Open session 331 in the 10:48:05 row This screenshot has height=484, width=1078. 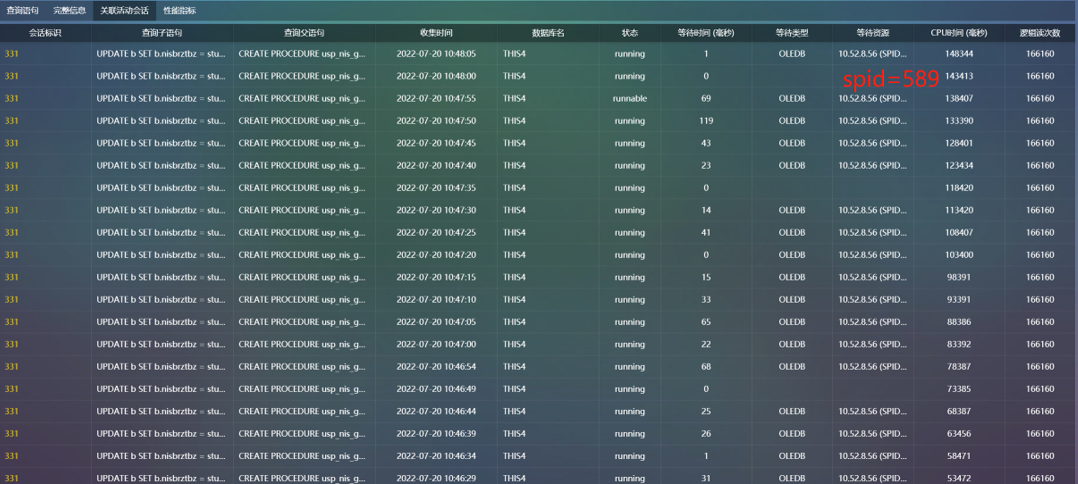[12, 54]
